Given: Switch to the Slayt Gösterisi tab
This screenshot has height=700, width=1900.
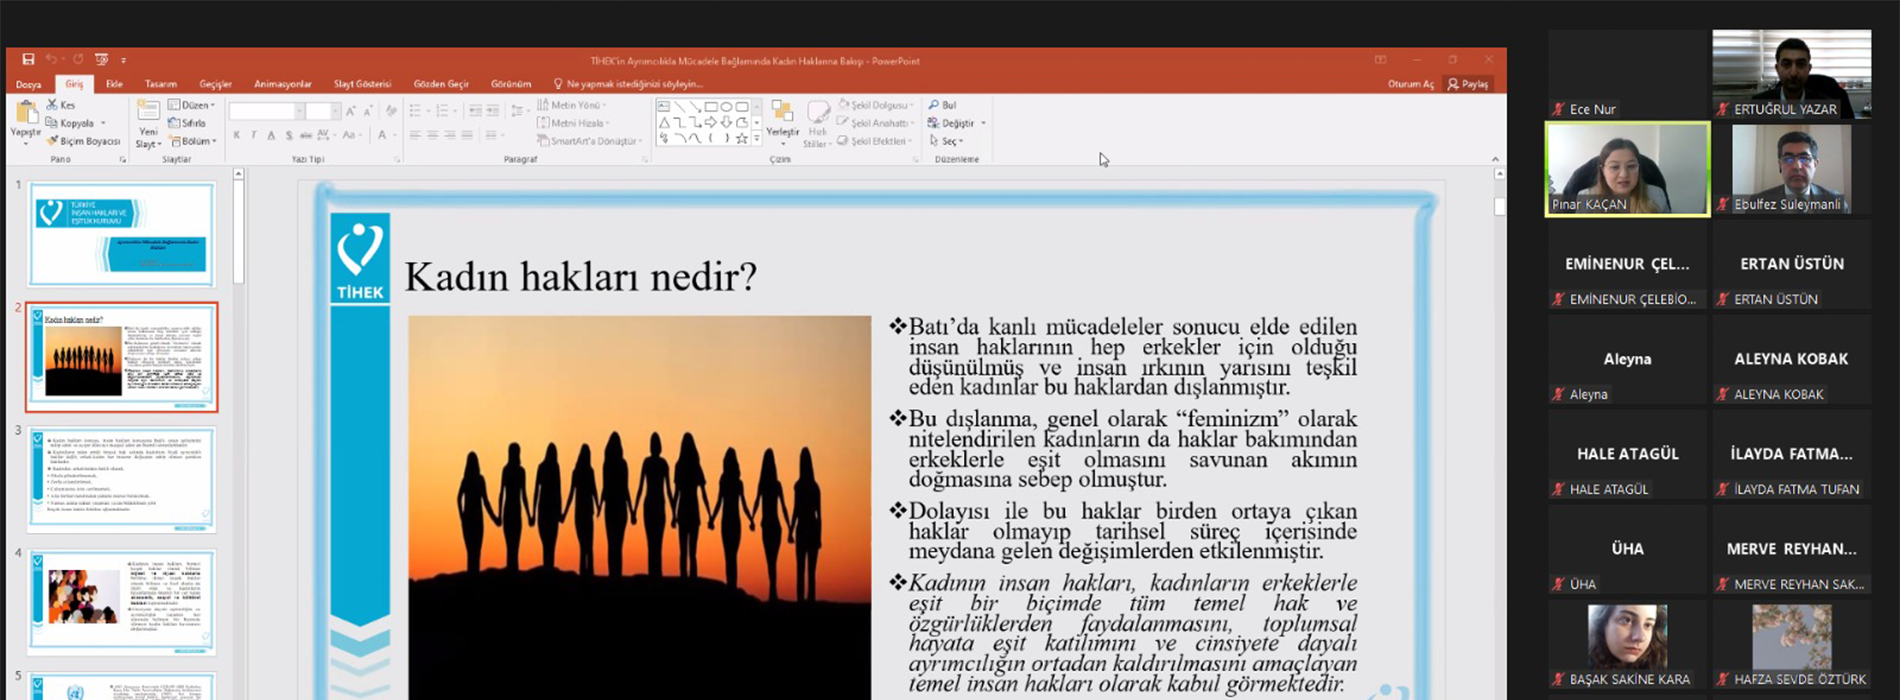Looking at the screenshot, I should click(362, 84).
